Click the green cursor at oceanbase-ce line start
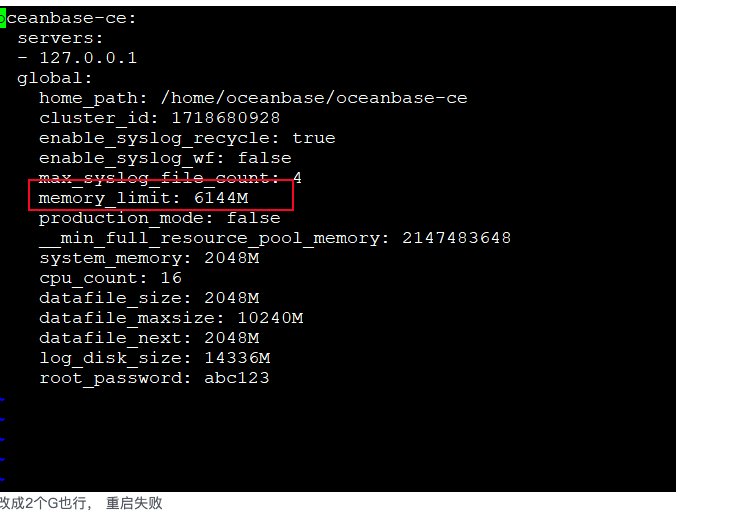741x520 pixels. tap(2, 19)
